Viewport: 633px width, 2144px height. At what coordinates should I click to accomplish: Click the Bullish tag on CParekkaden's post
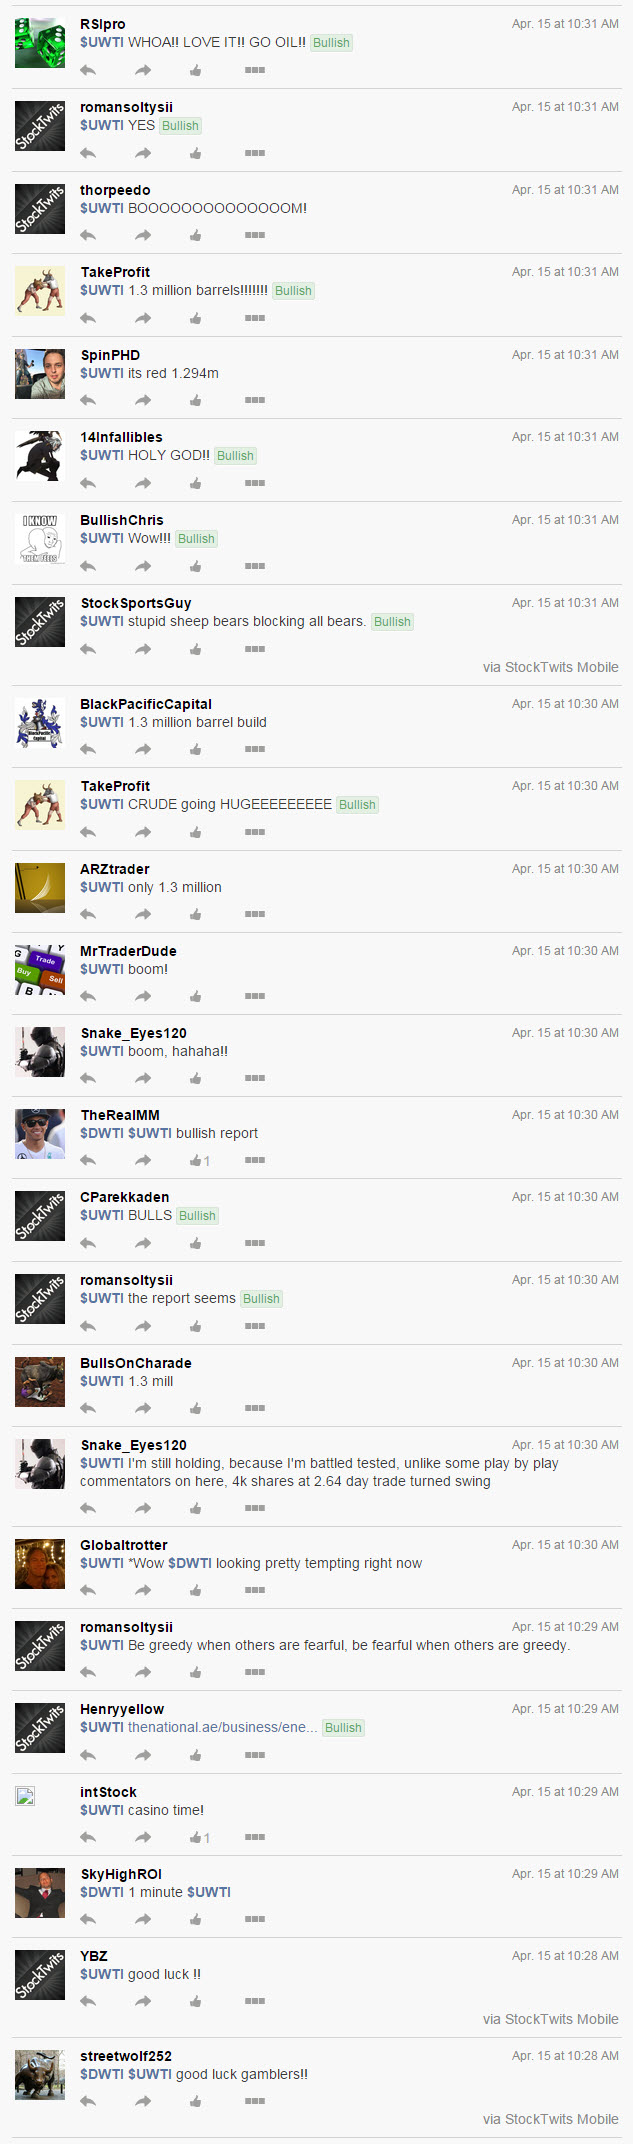coord(197,1216)
